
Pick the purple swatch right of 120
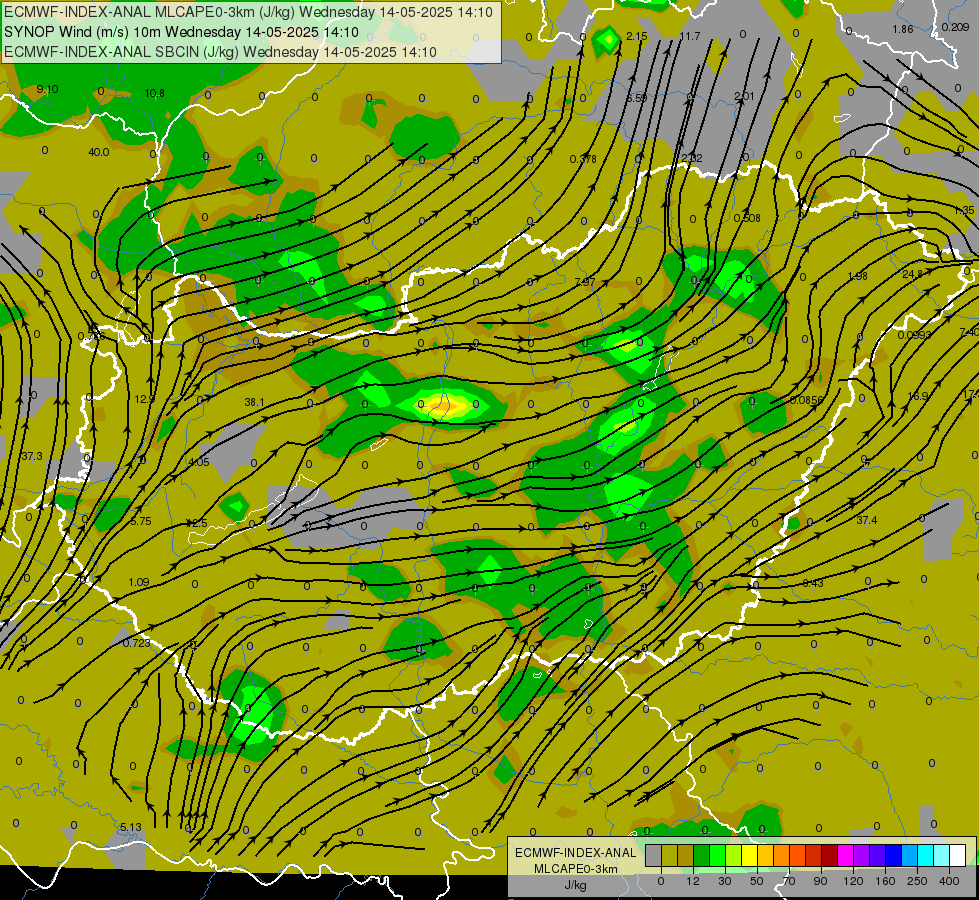click(x=862, y=855)
